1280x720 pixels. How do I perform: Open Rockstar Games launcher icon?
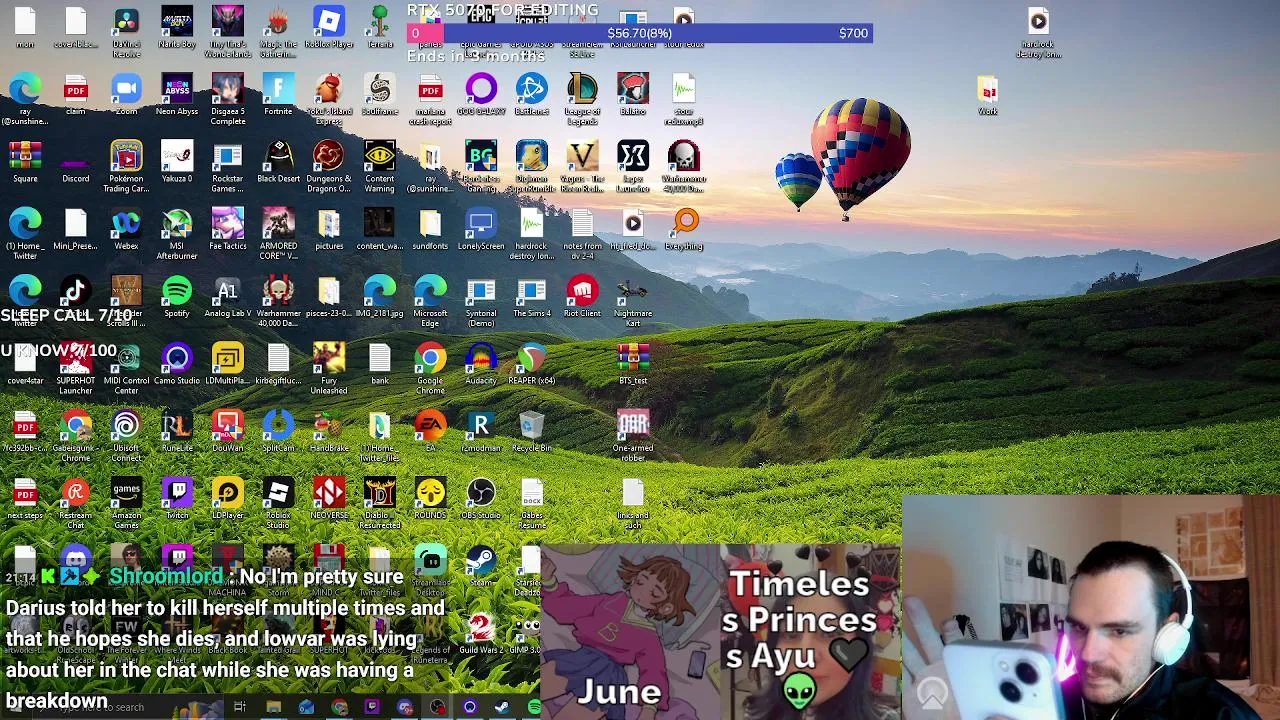pyautogui.click(x=228, y=157)
